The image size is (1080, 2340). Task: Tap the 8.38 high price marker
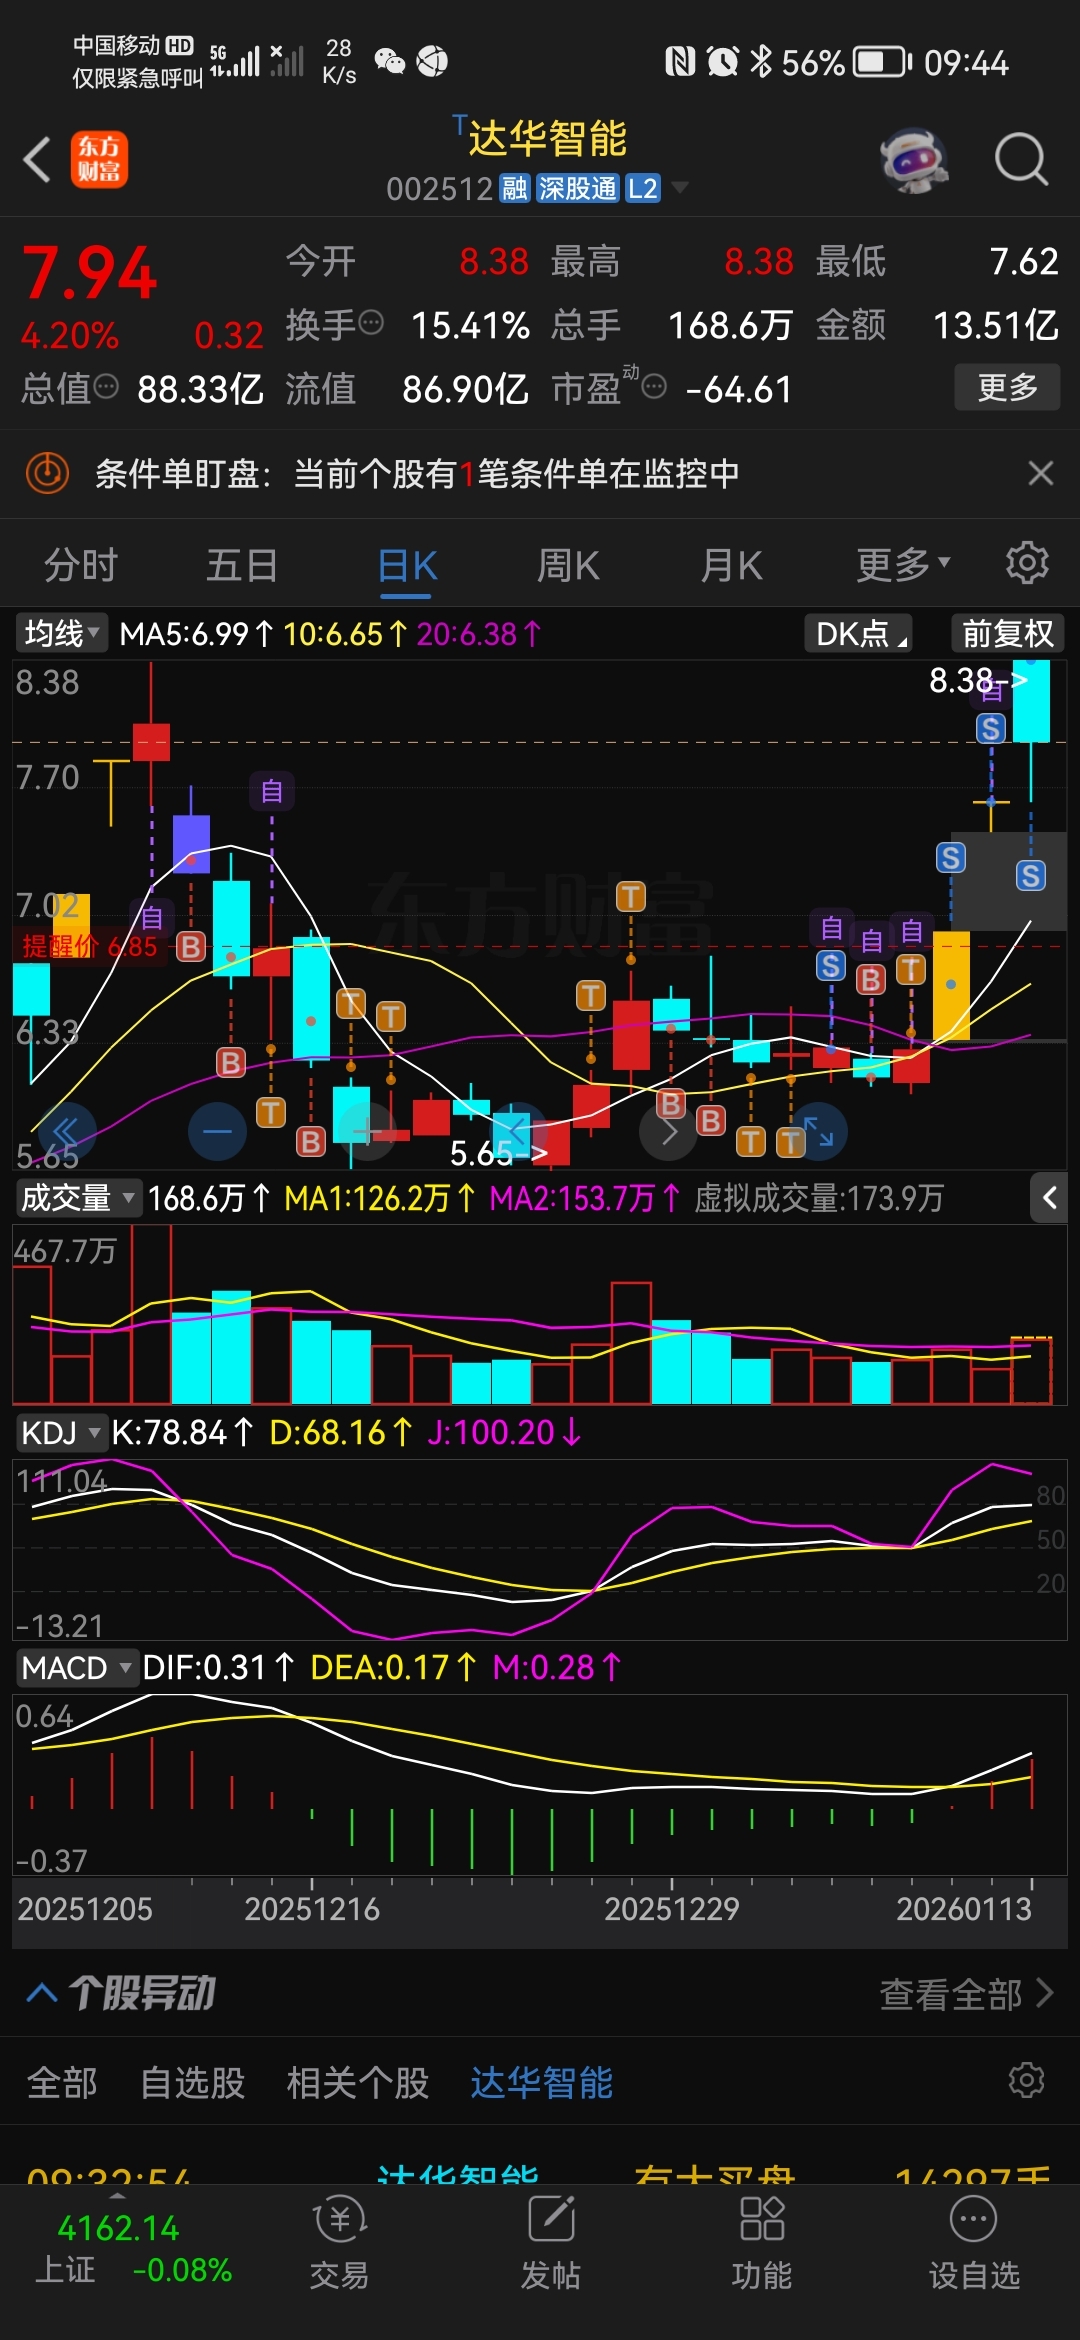(x=978, y=681)
